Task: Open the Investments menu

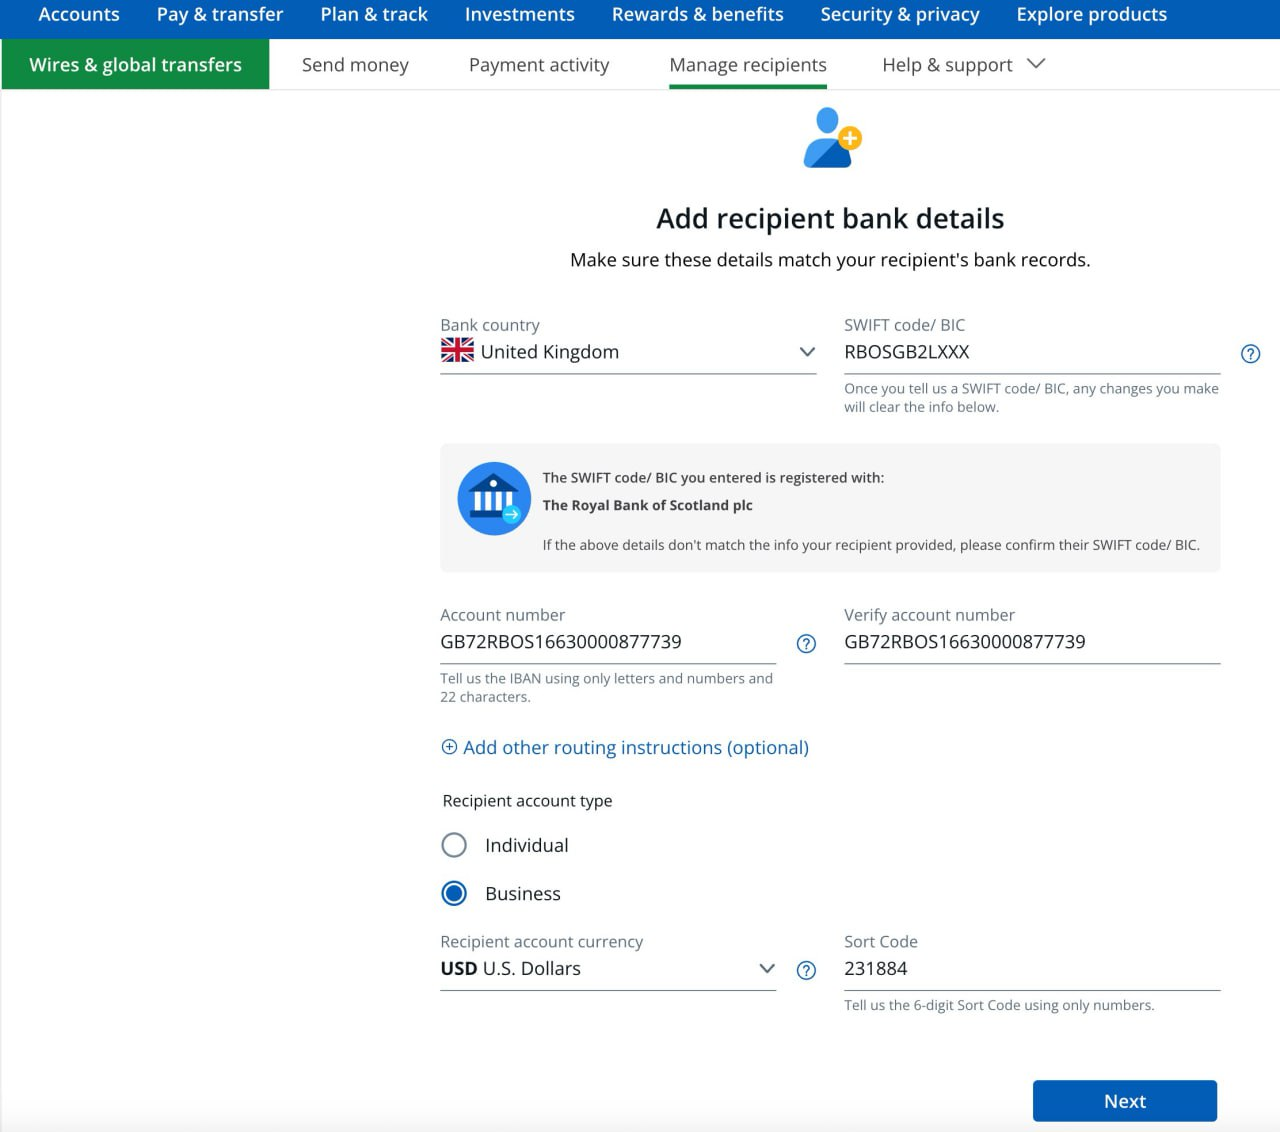Action: [519, 15]
